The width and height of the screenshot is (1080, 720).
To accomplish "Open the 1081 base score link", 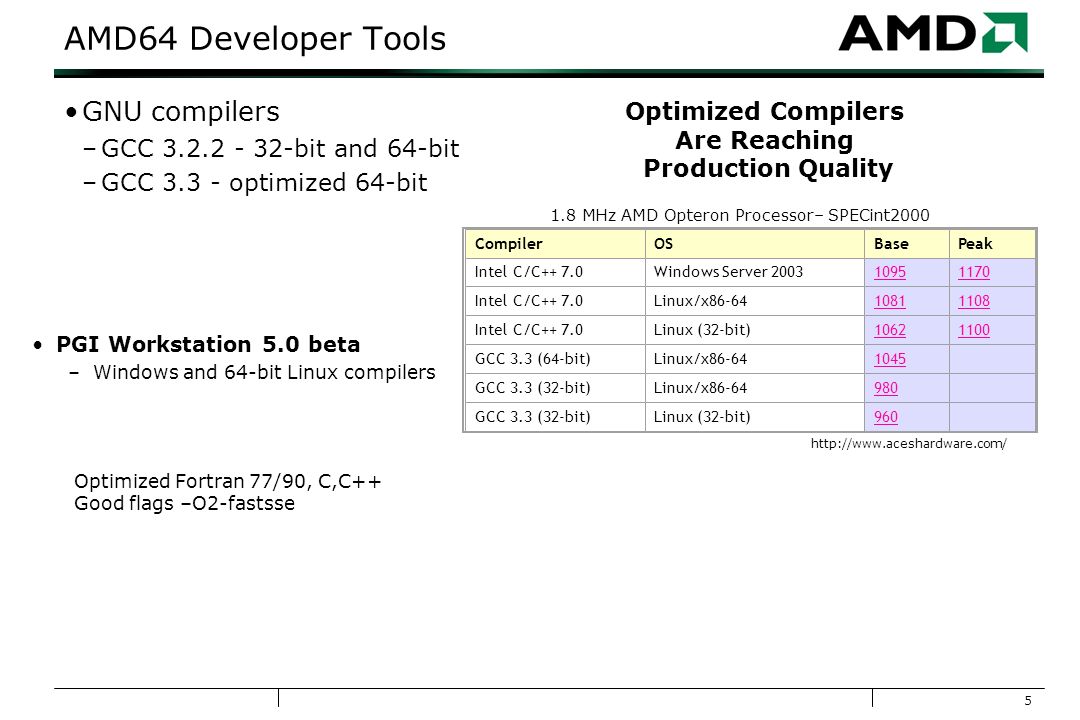I will (889, 301).
